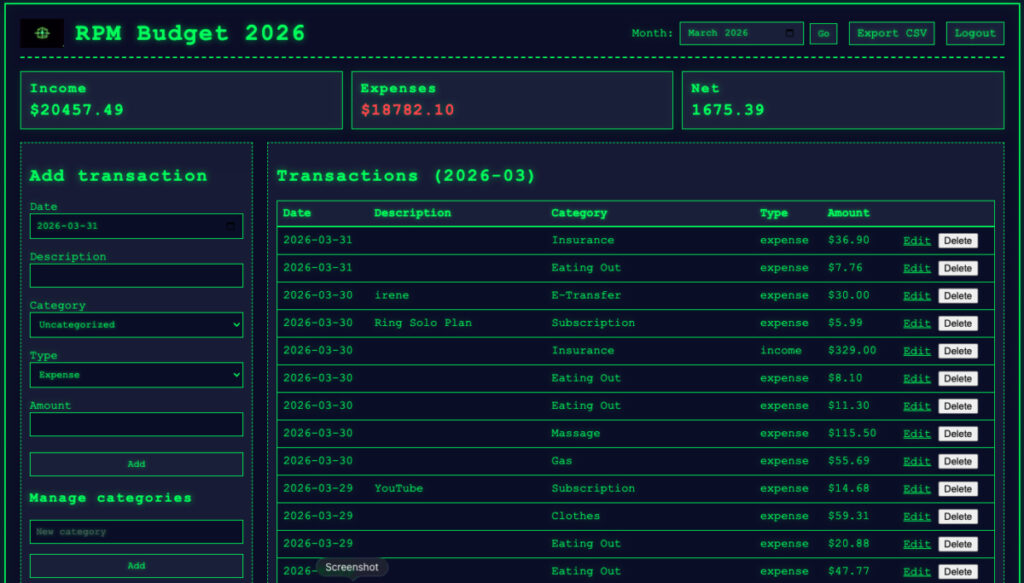Viewport: 1024px width, 583px height.
Task: Click Export CSV
Action: tap(891, 33)
